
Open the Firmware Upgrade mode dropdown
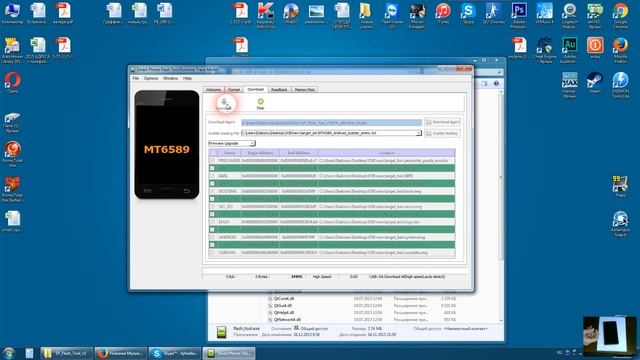pyautogui.click(x=232, y=143)
